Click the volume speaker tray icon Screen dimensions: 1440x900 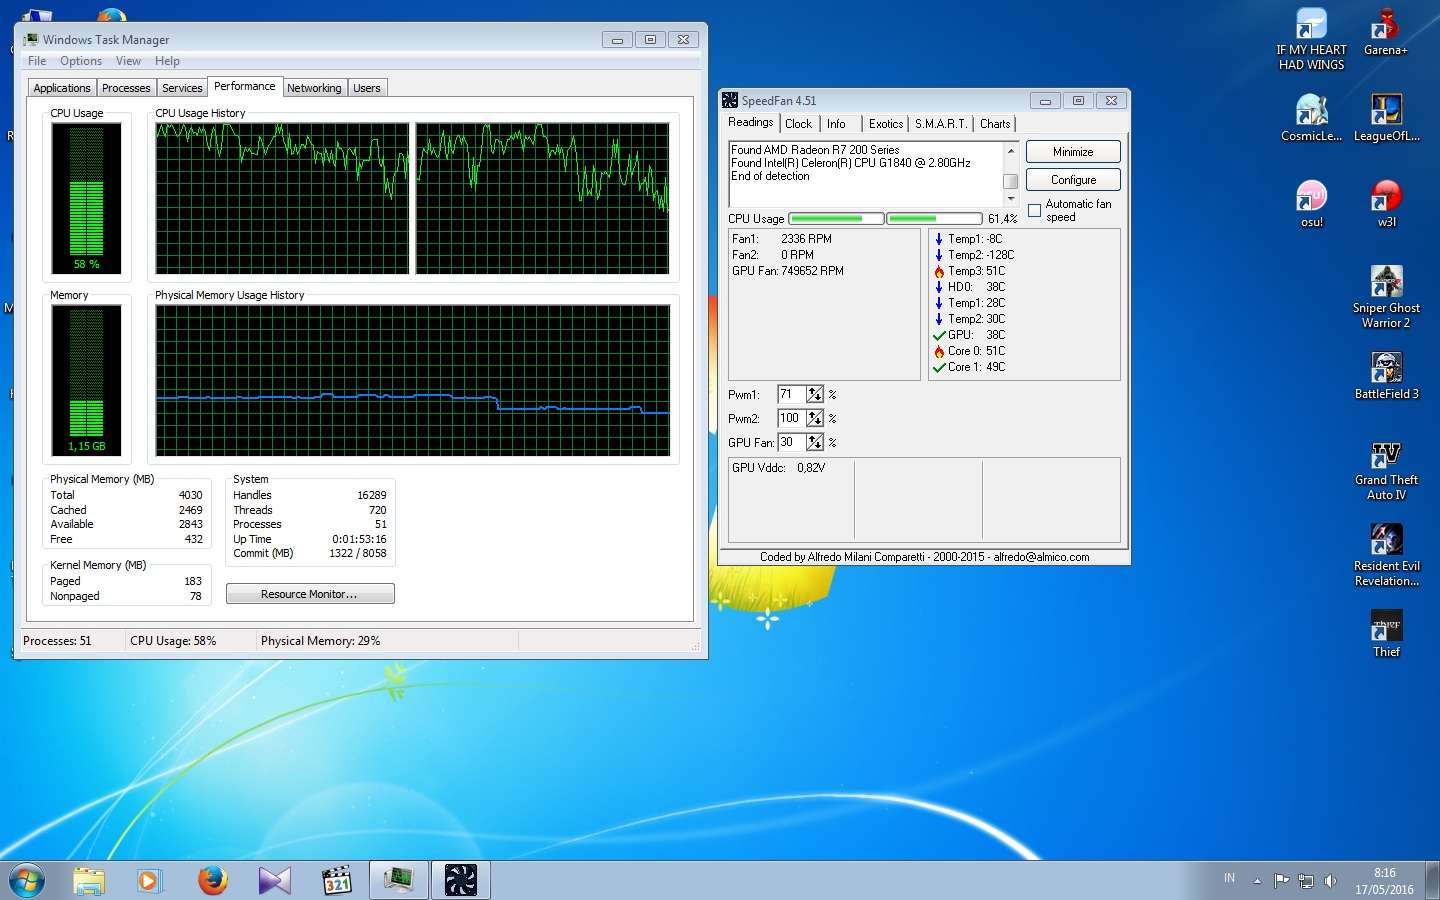1330,881
